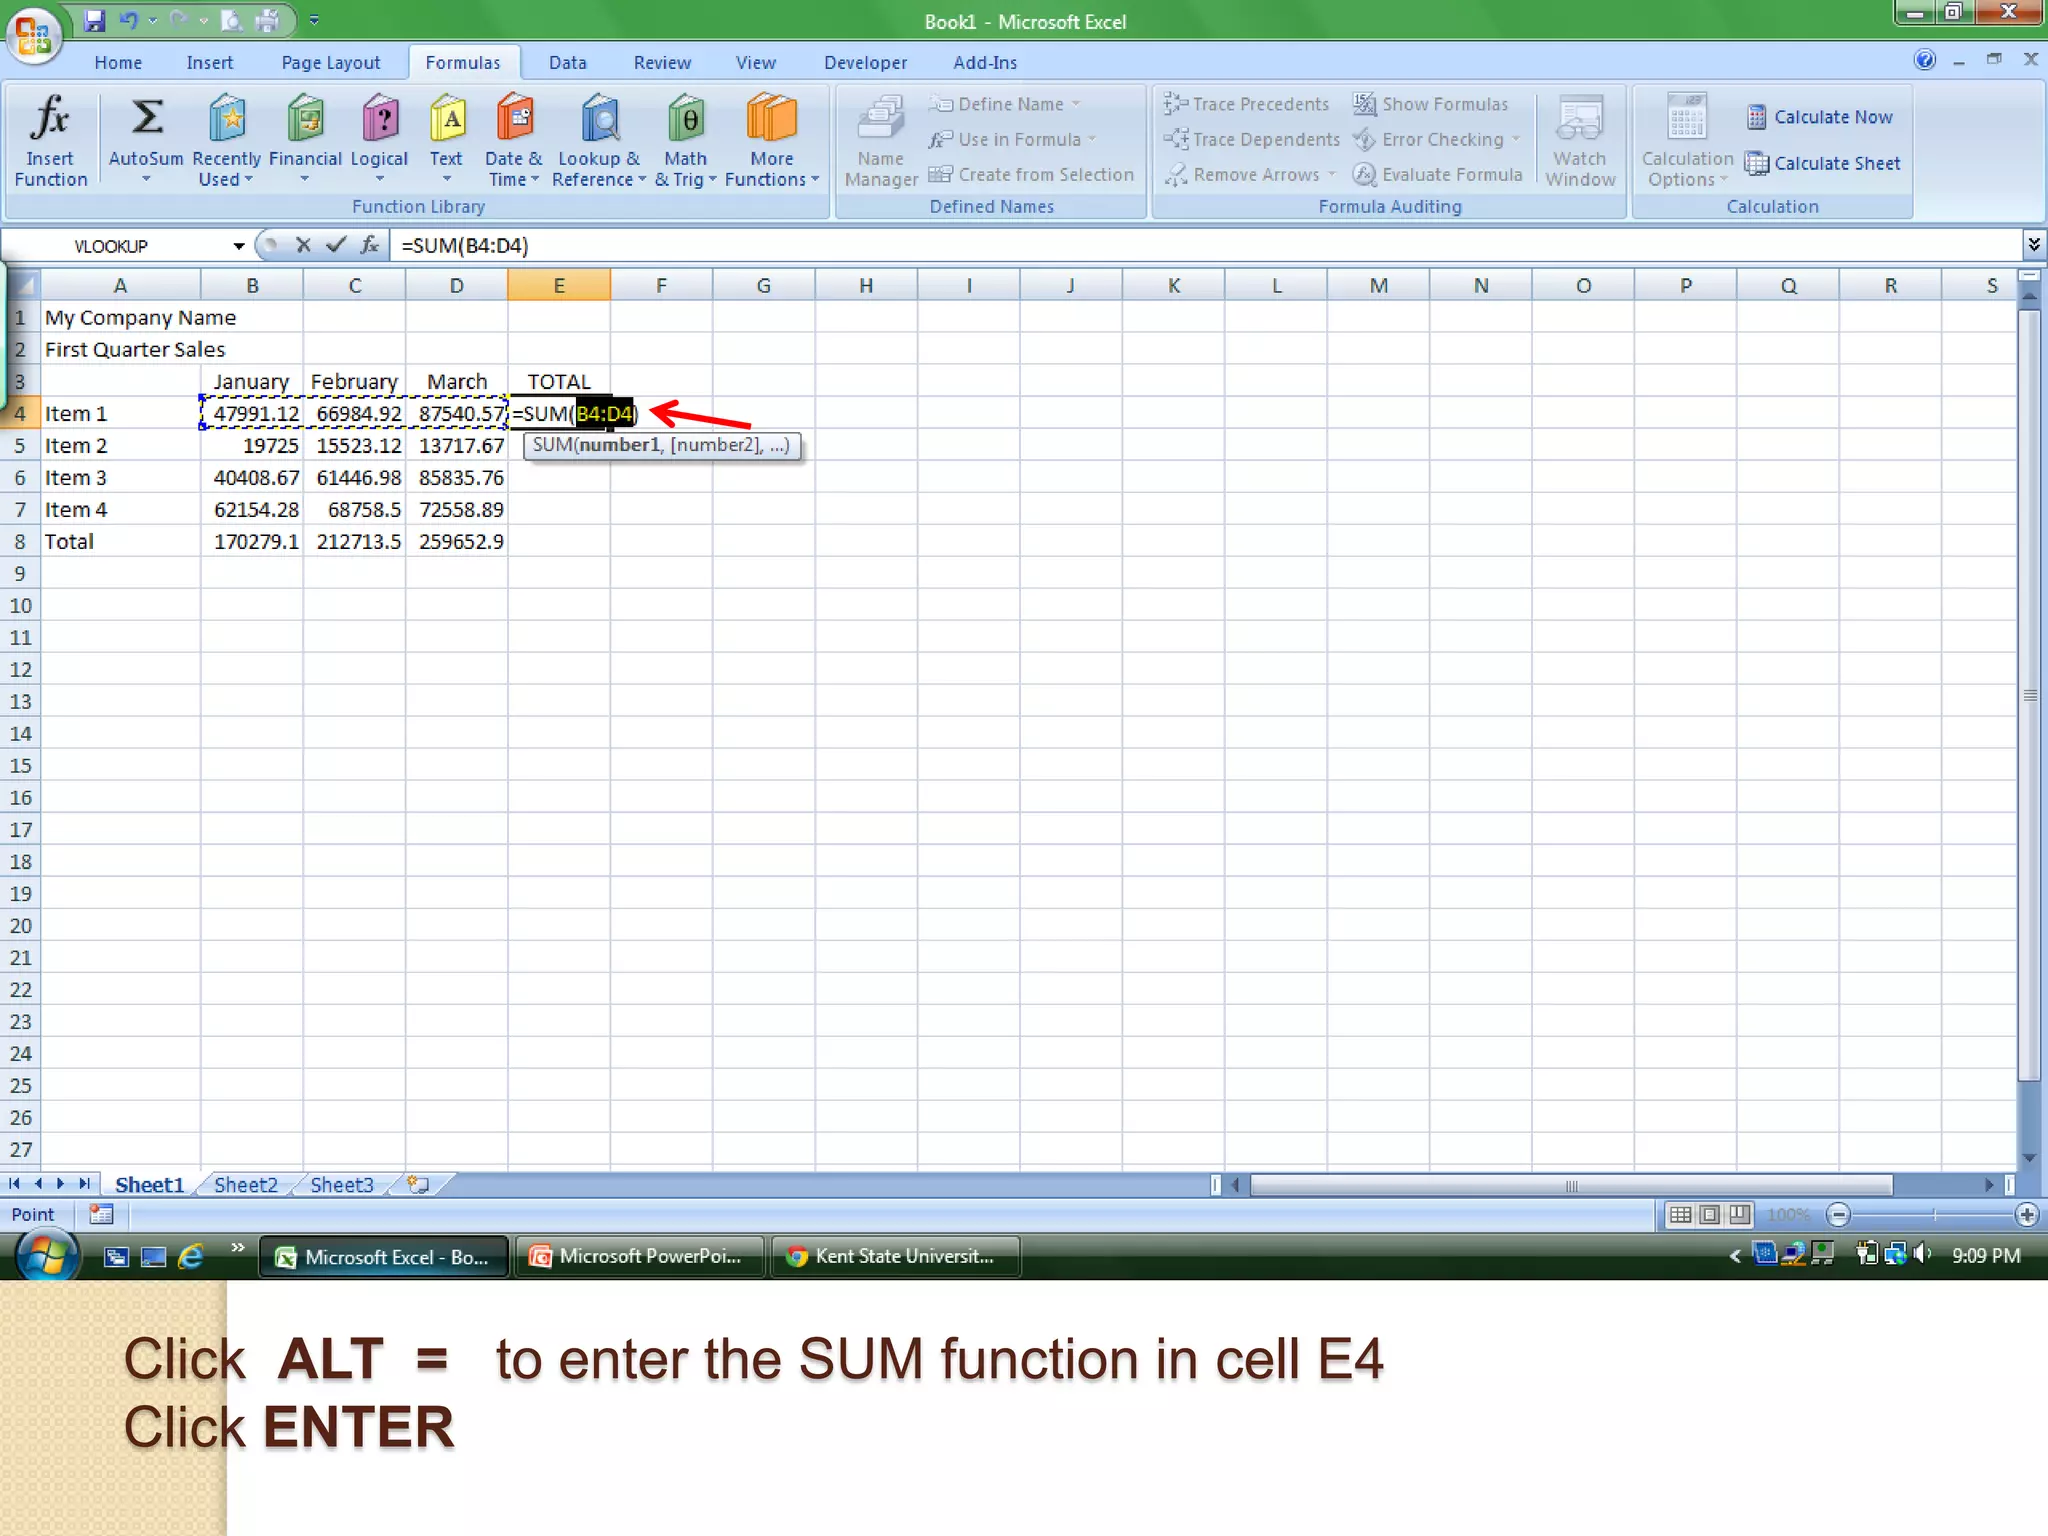Open the Lookup & Reference functions icon

pos(599,118)
